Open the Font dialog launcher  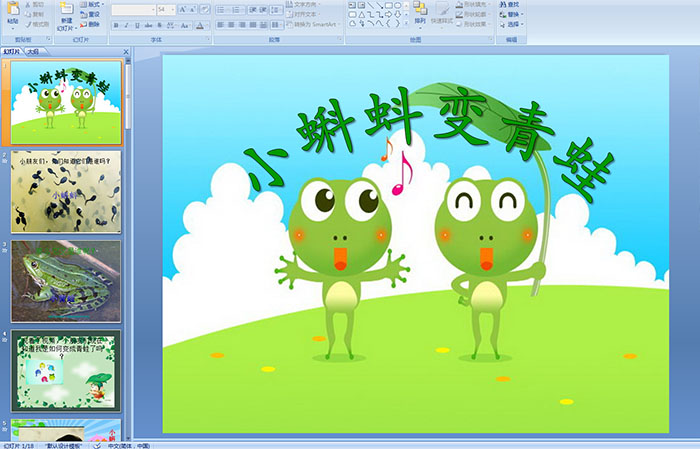(x=209, y=40)
